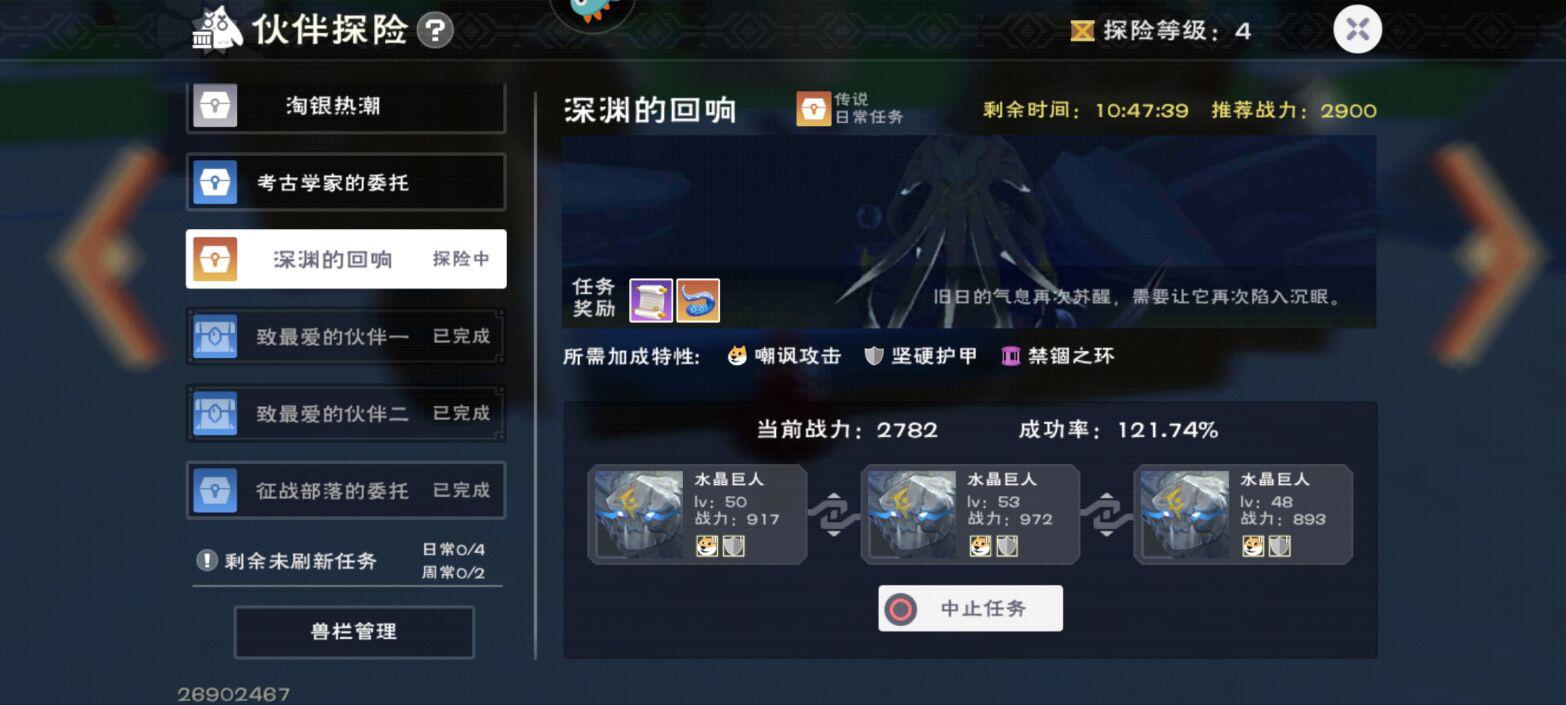The height and width of the screenshot is (705, 1566).
Task: Select the 考古学家的委托 quest
Action: point(346,183)
